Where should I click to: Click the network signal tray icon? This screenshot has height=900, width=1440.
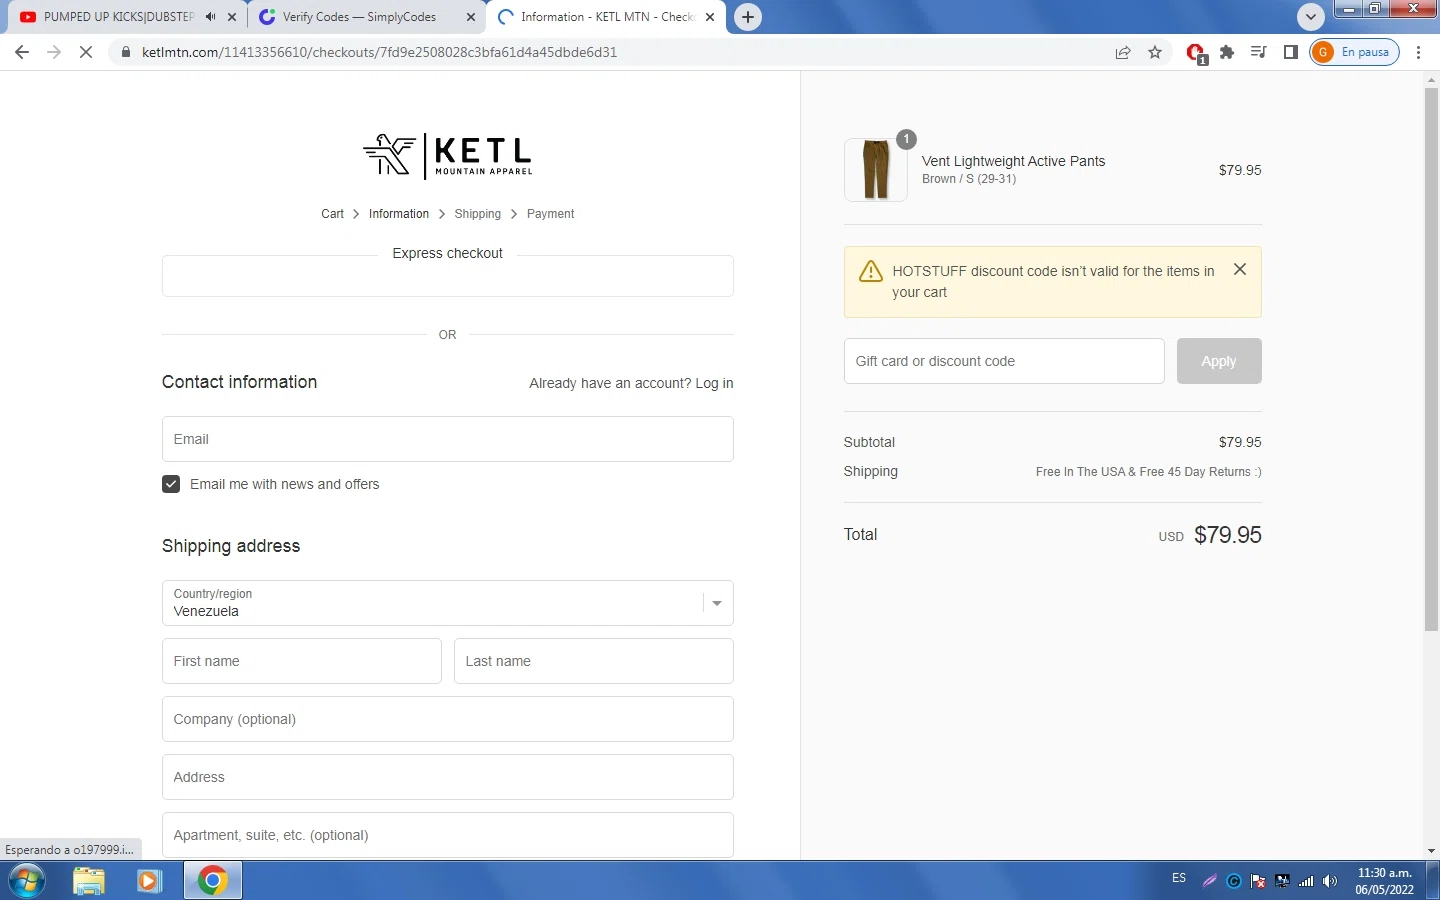pyautogui.click(x=1306, y=881)
